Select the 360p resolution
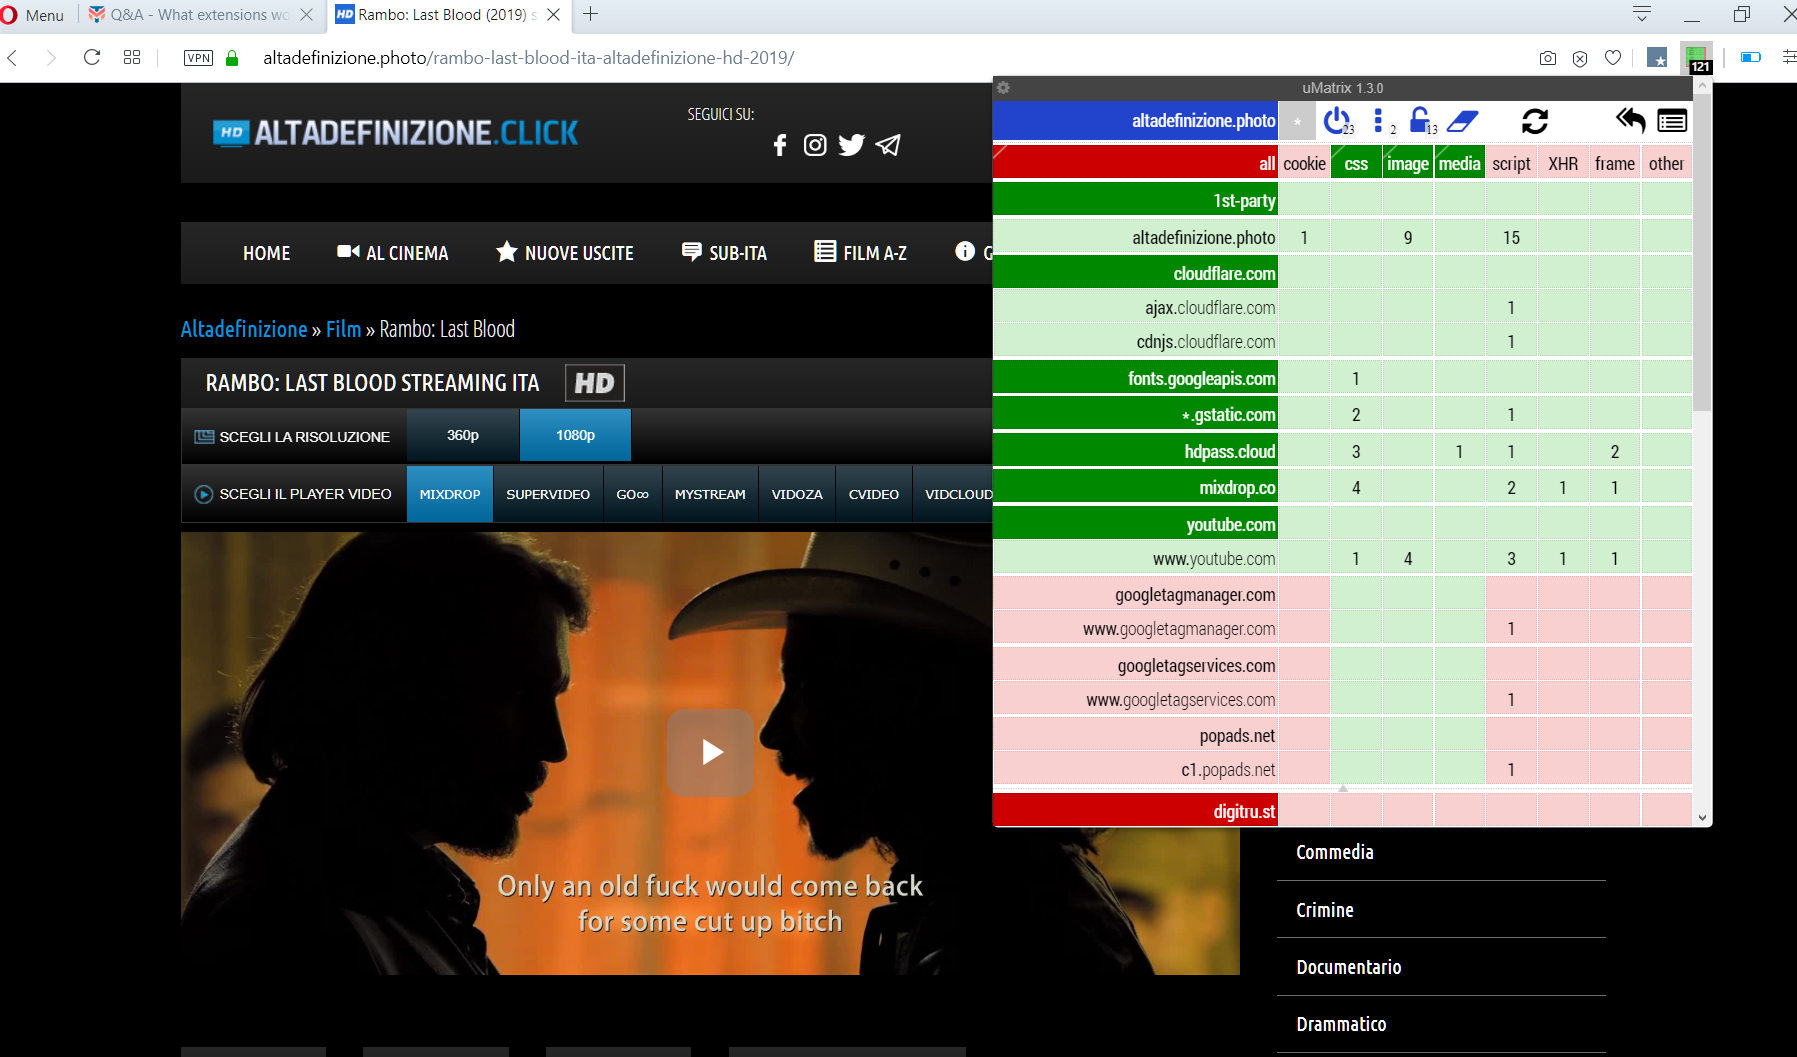Screen dimensions: 1797x1057 (463, 436)
